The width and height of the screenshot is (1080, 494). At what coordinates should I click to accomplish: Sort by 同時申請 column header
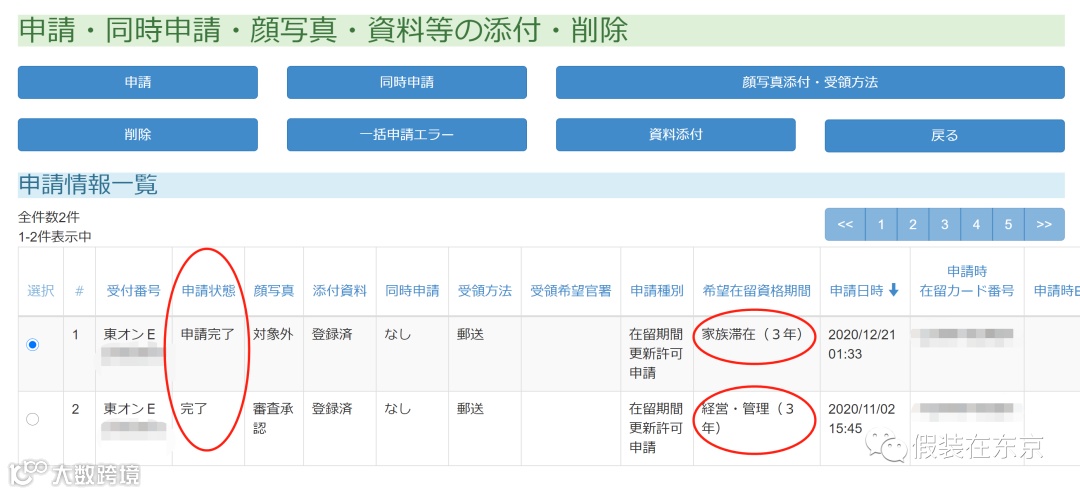point(413,291)
